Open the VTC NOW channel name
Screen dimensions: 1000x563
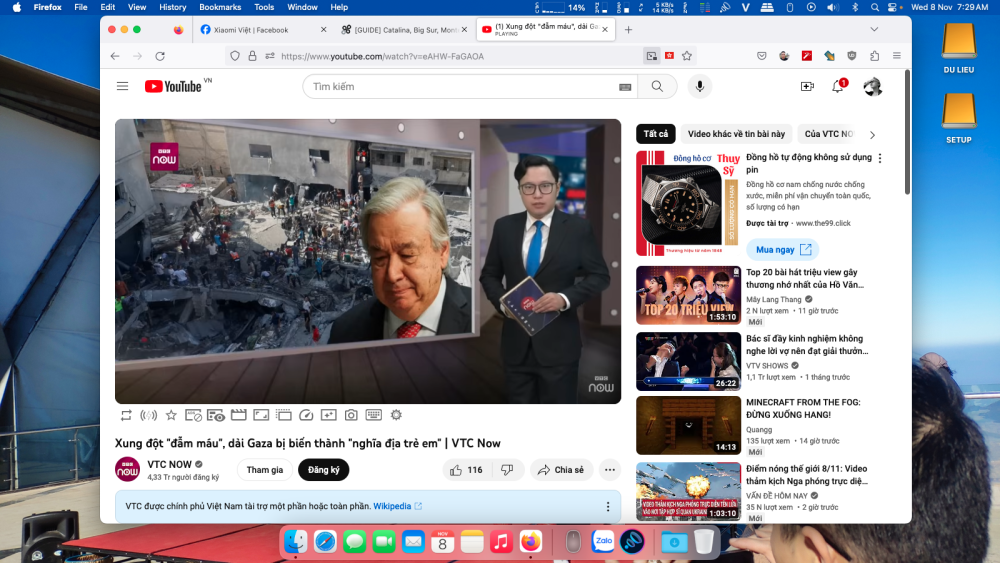pos(169,464)
